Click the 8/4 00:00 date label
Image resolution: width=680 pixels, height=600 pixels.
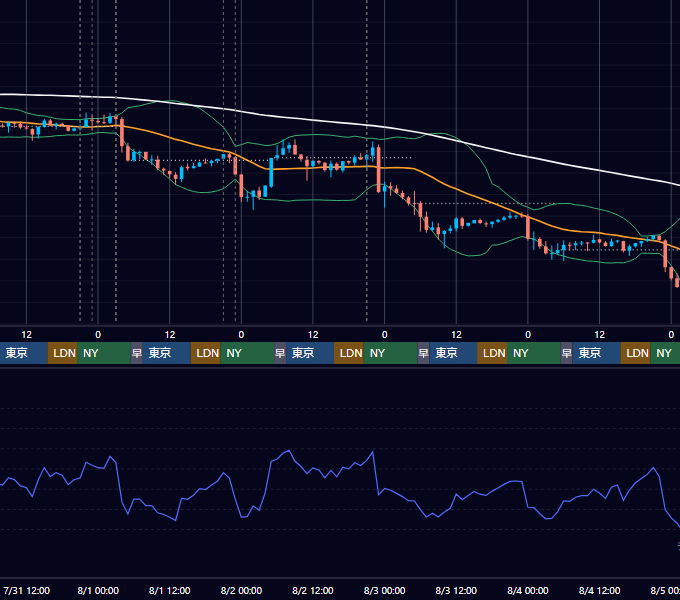528,590
